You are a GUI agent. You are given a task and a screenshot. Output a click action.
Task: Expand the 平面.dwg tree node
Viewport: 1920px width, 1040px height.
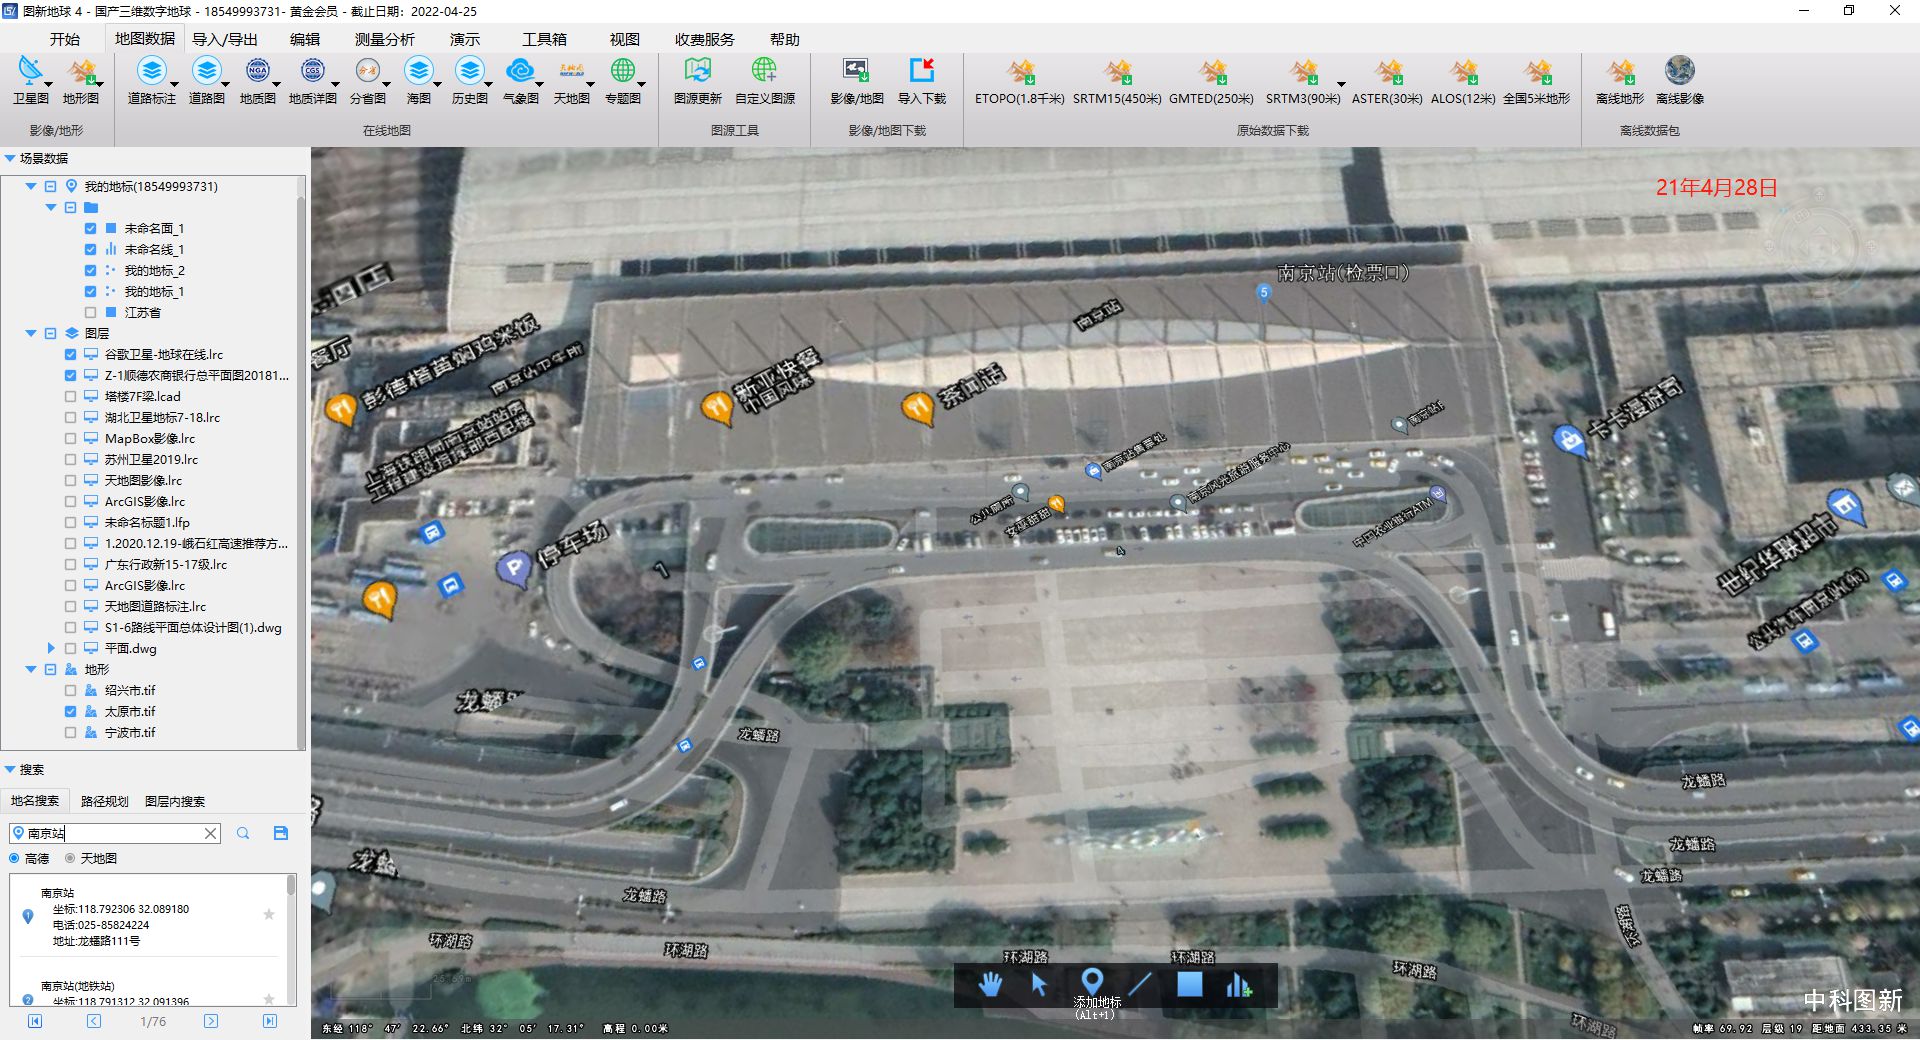(51, 648)
